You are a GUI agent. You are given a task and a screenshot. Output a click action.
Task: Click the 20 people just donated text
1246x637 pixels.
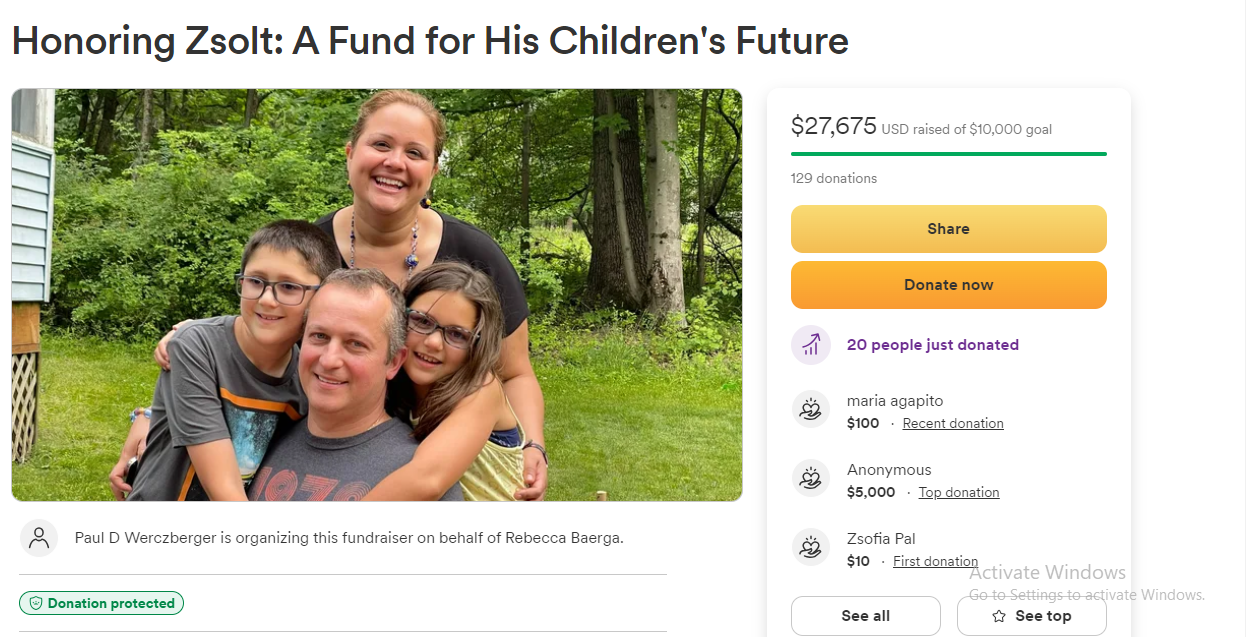coord(933,345)
